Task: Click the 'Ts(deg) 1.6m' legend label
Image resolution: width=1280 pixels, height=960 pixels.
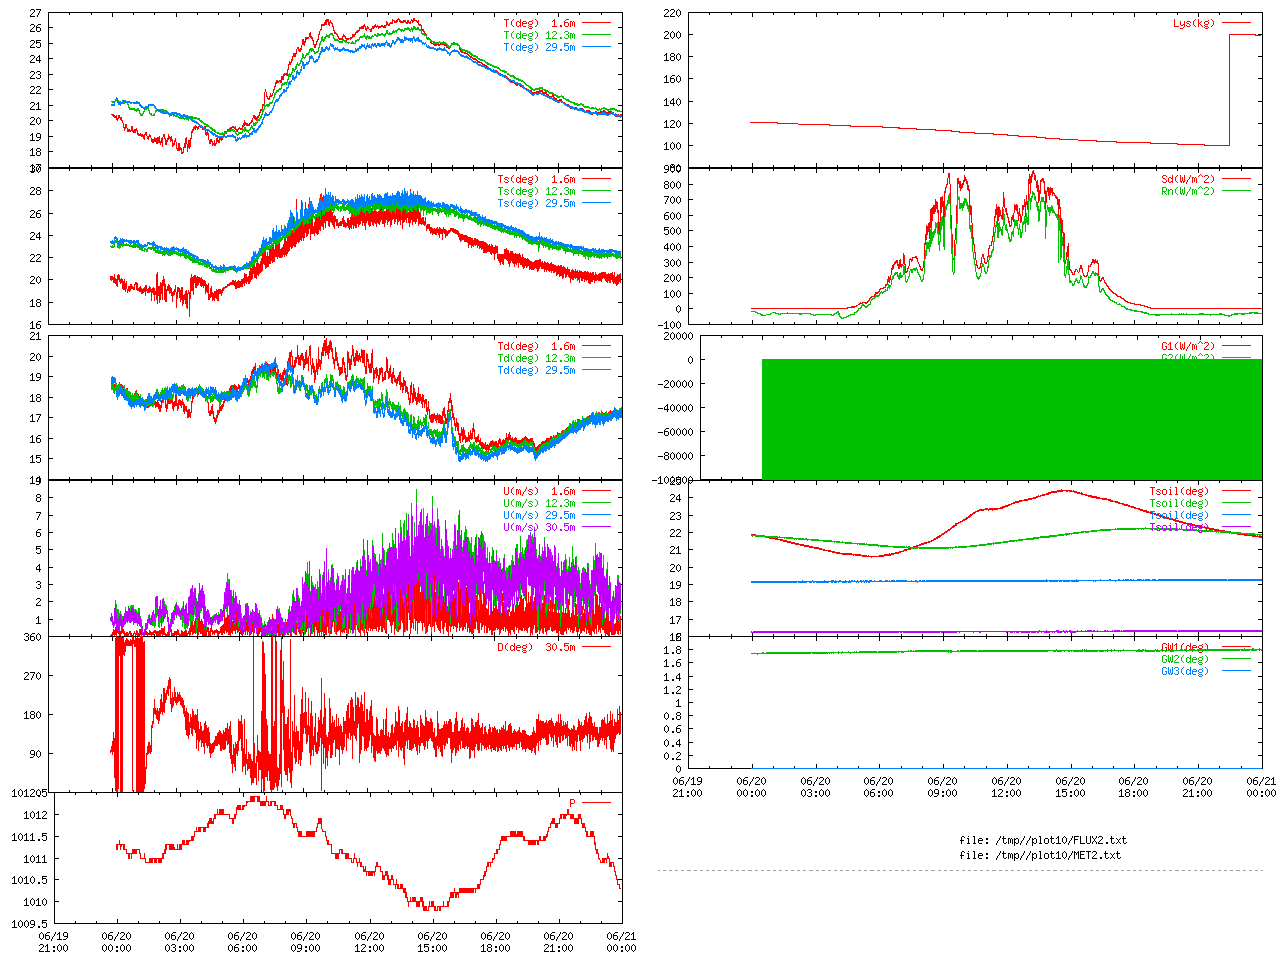Action: click(537, 179)
